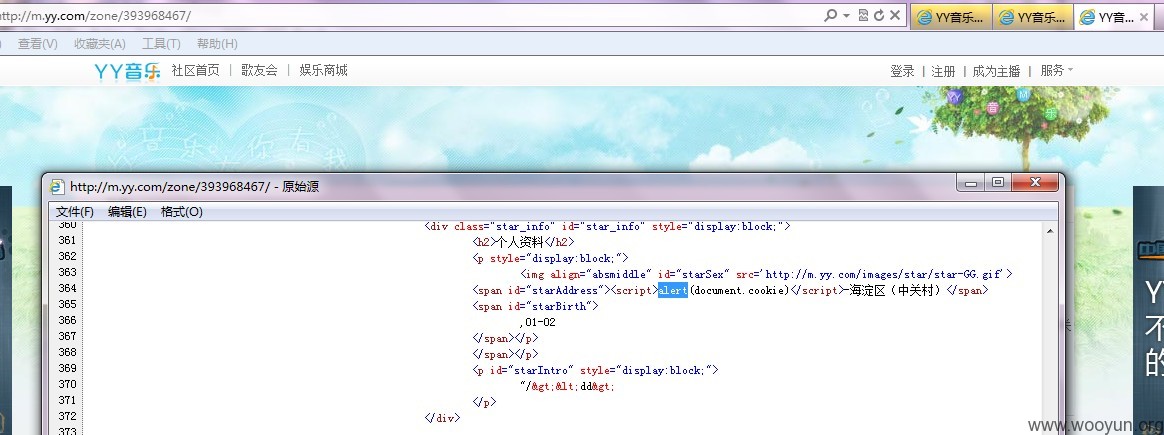Switch to the second YY音乐 browser tab
The image size is (1164, 435).
pos(1033,17)
